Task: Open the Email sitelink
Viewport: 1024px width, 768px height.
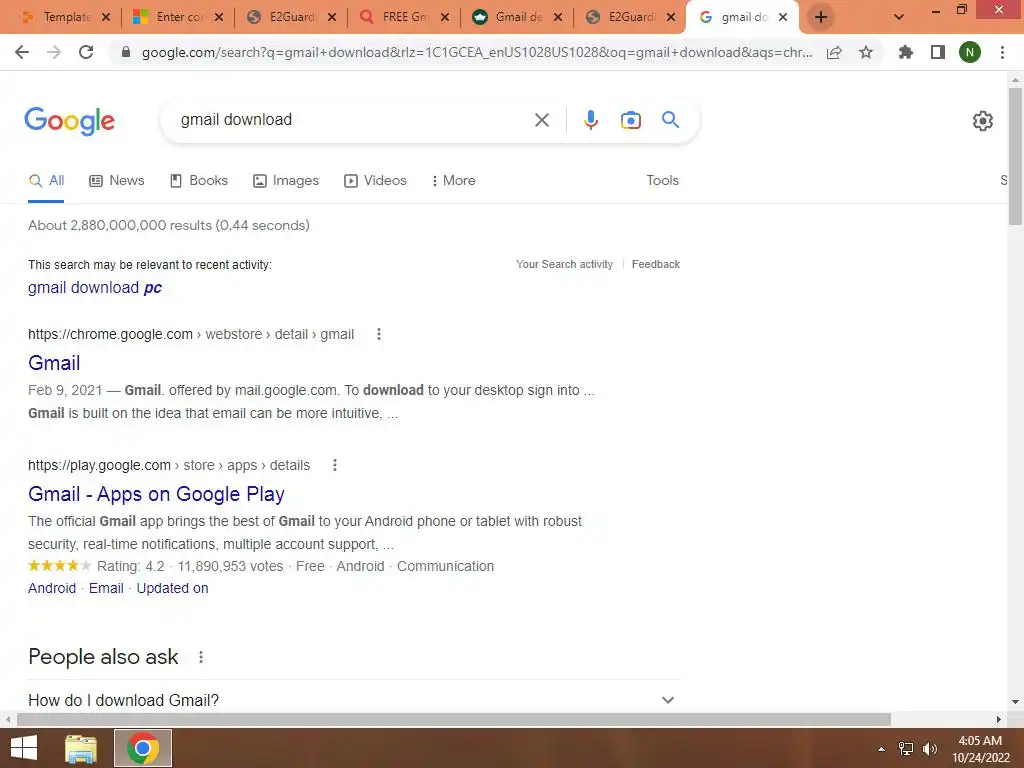Action: point(106,588)
